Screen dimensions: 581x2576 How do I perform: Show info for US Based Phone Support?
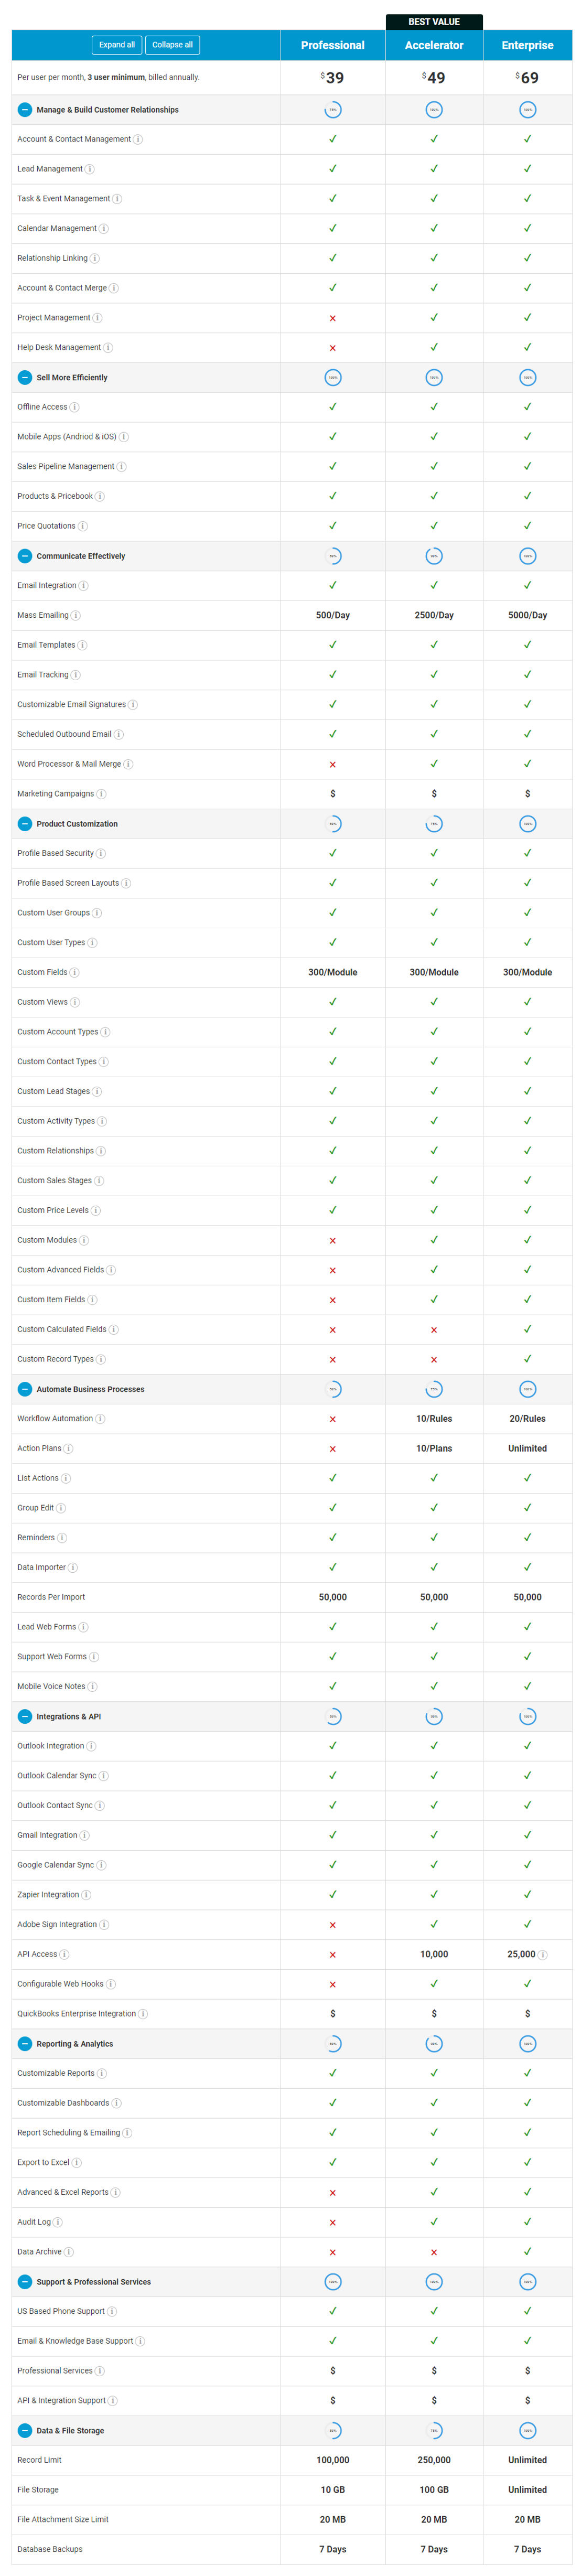coord(112,2312)
